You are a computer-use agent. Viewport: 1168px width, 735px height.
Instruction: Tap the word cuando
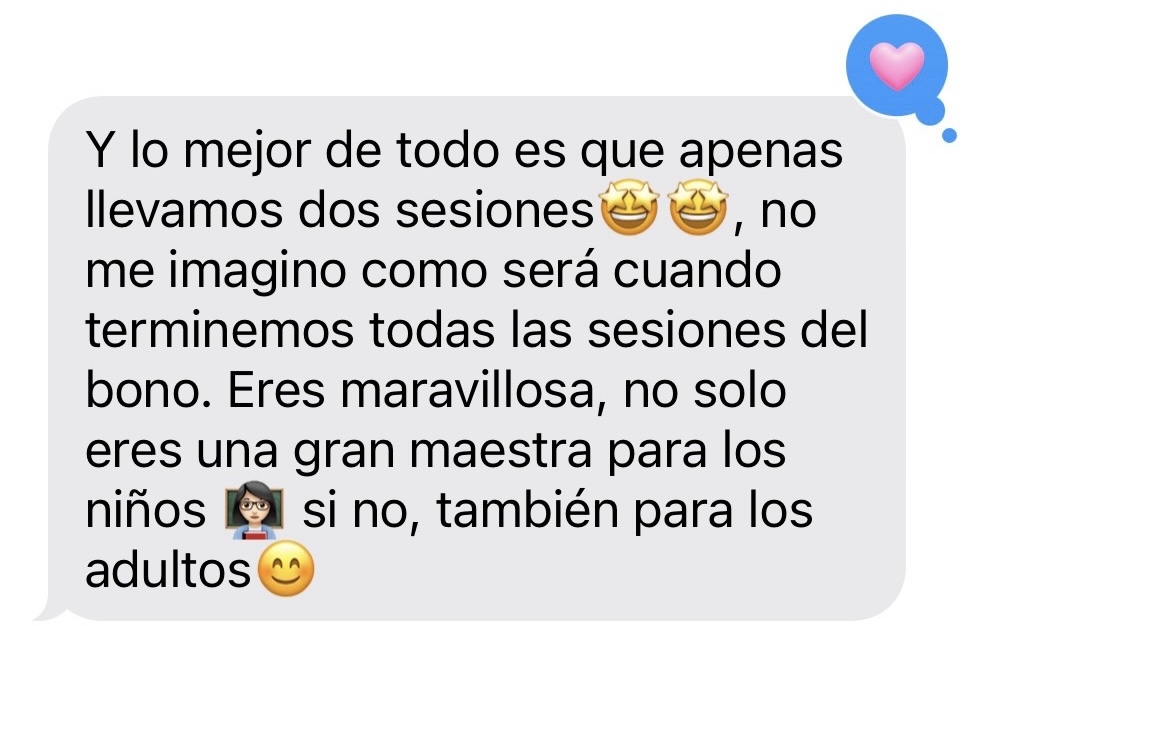coord(697,270)
